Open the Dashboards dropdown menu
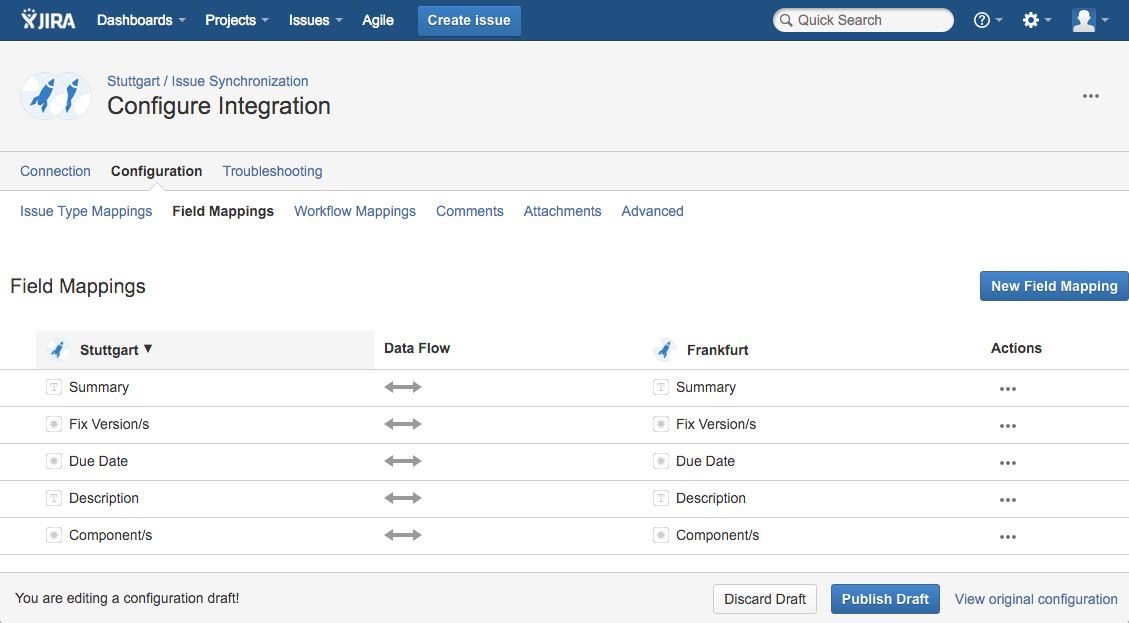 point(141,20)
